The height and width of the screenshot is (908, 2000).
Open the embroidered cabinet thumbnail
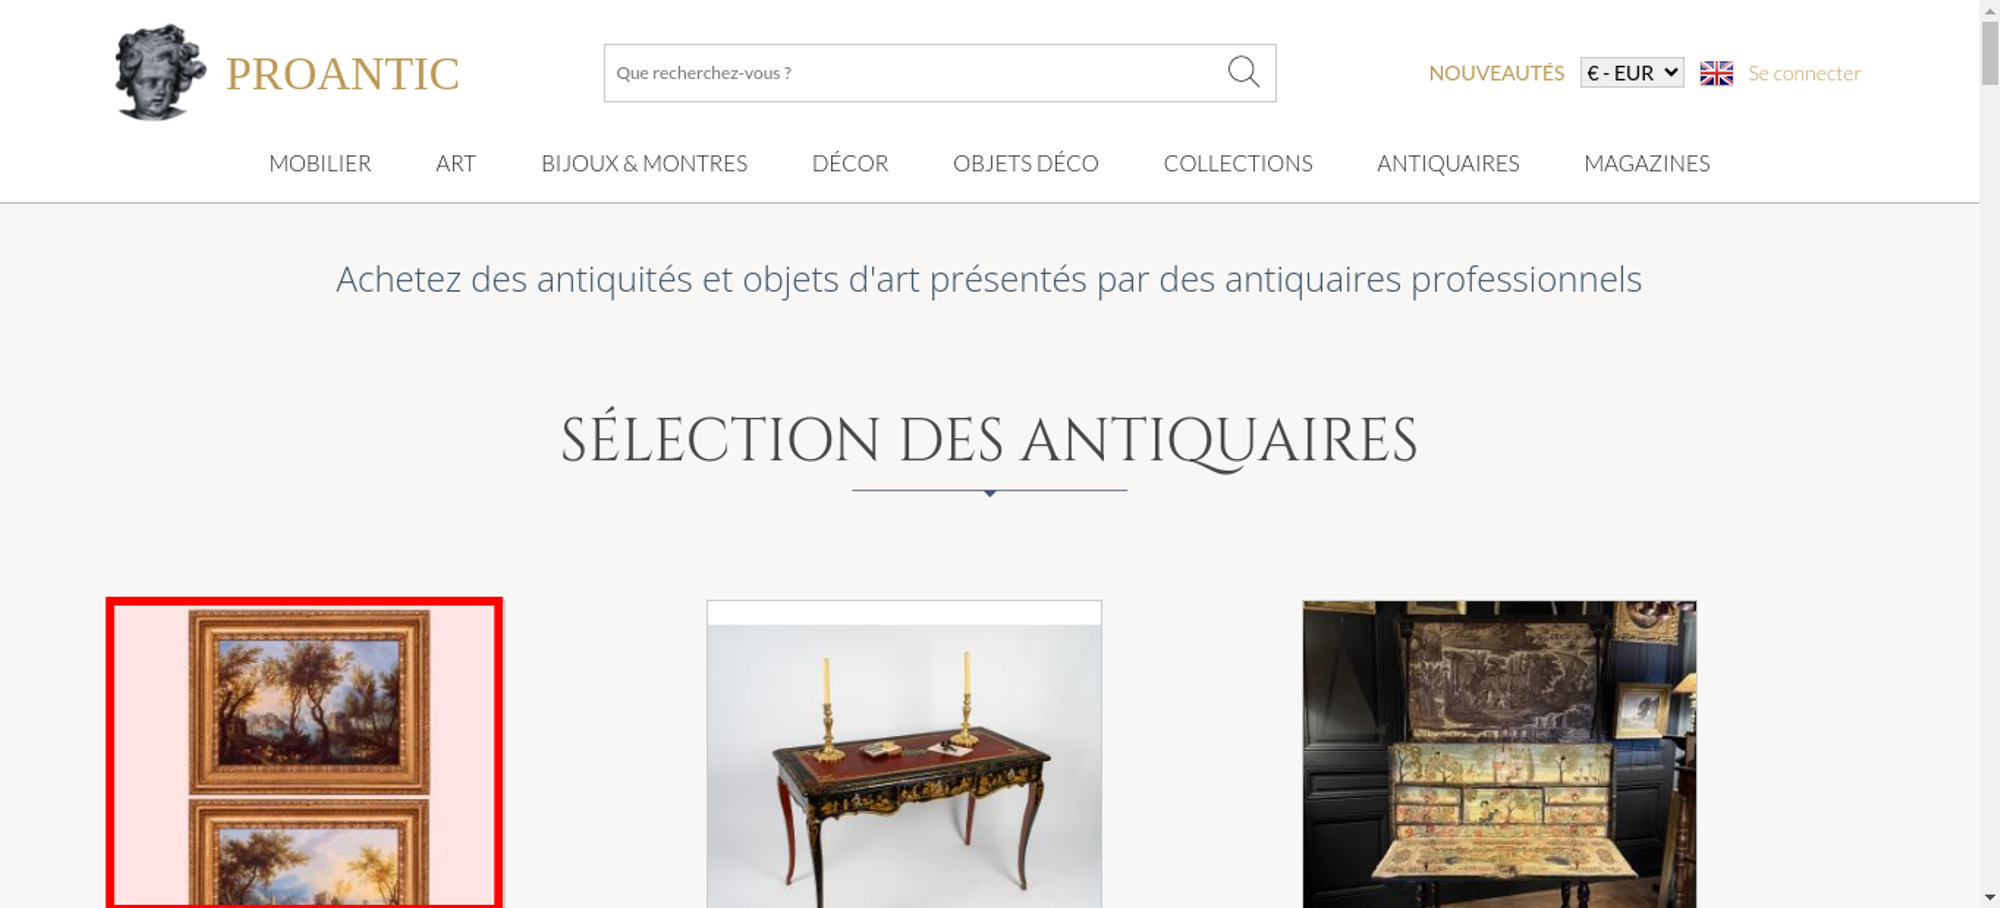[1499, 754]
